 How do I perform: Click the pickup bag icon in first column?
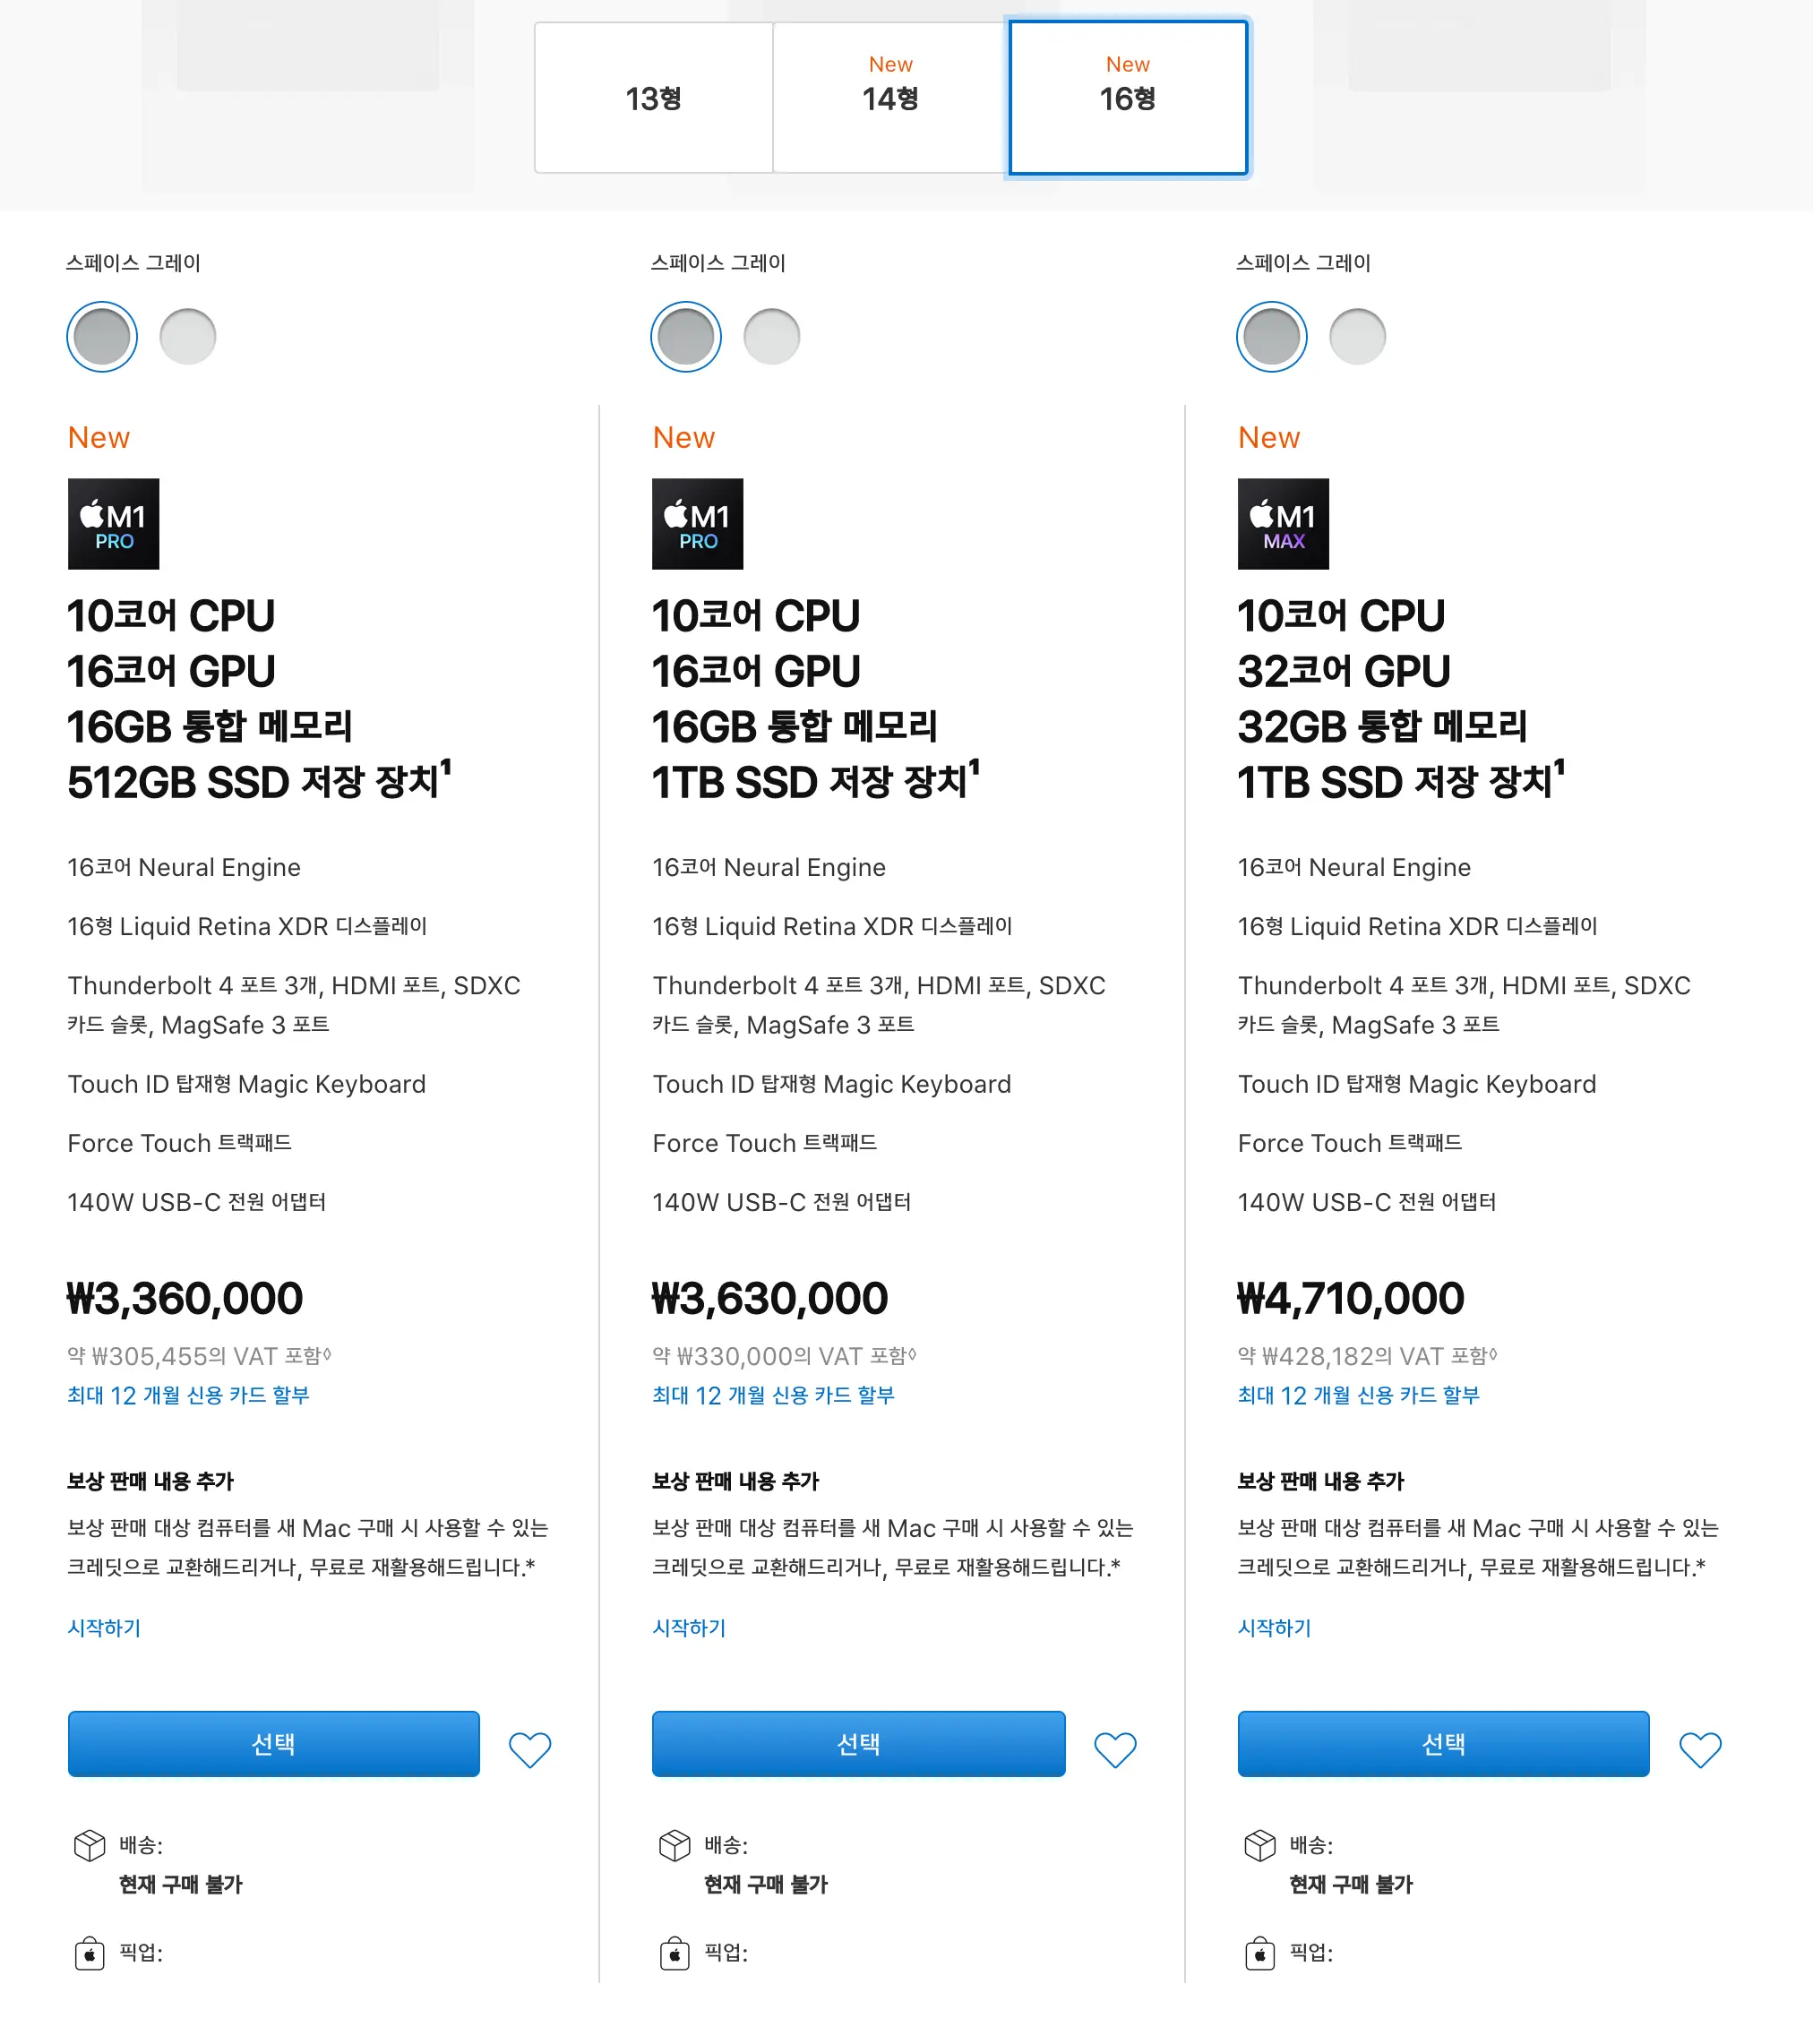89,1953
